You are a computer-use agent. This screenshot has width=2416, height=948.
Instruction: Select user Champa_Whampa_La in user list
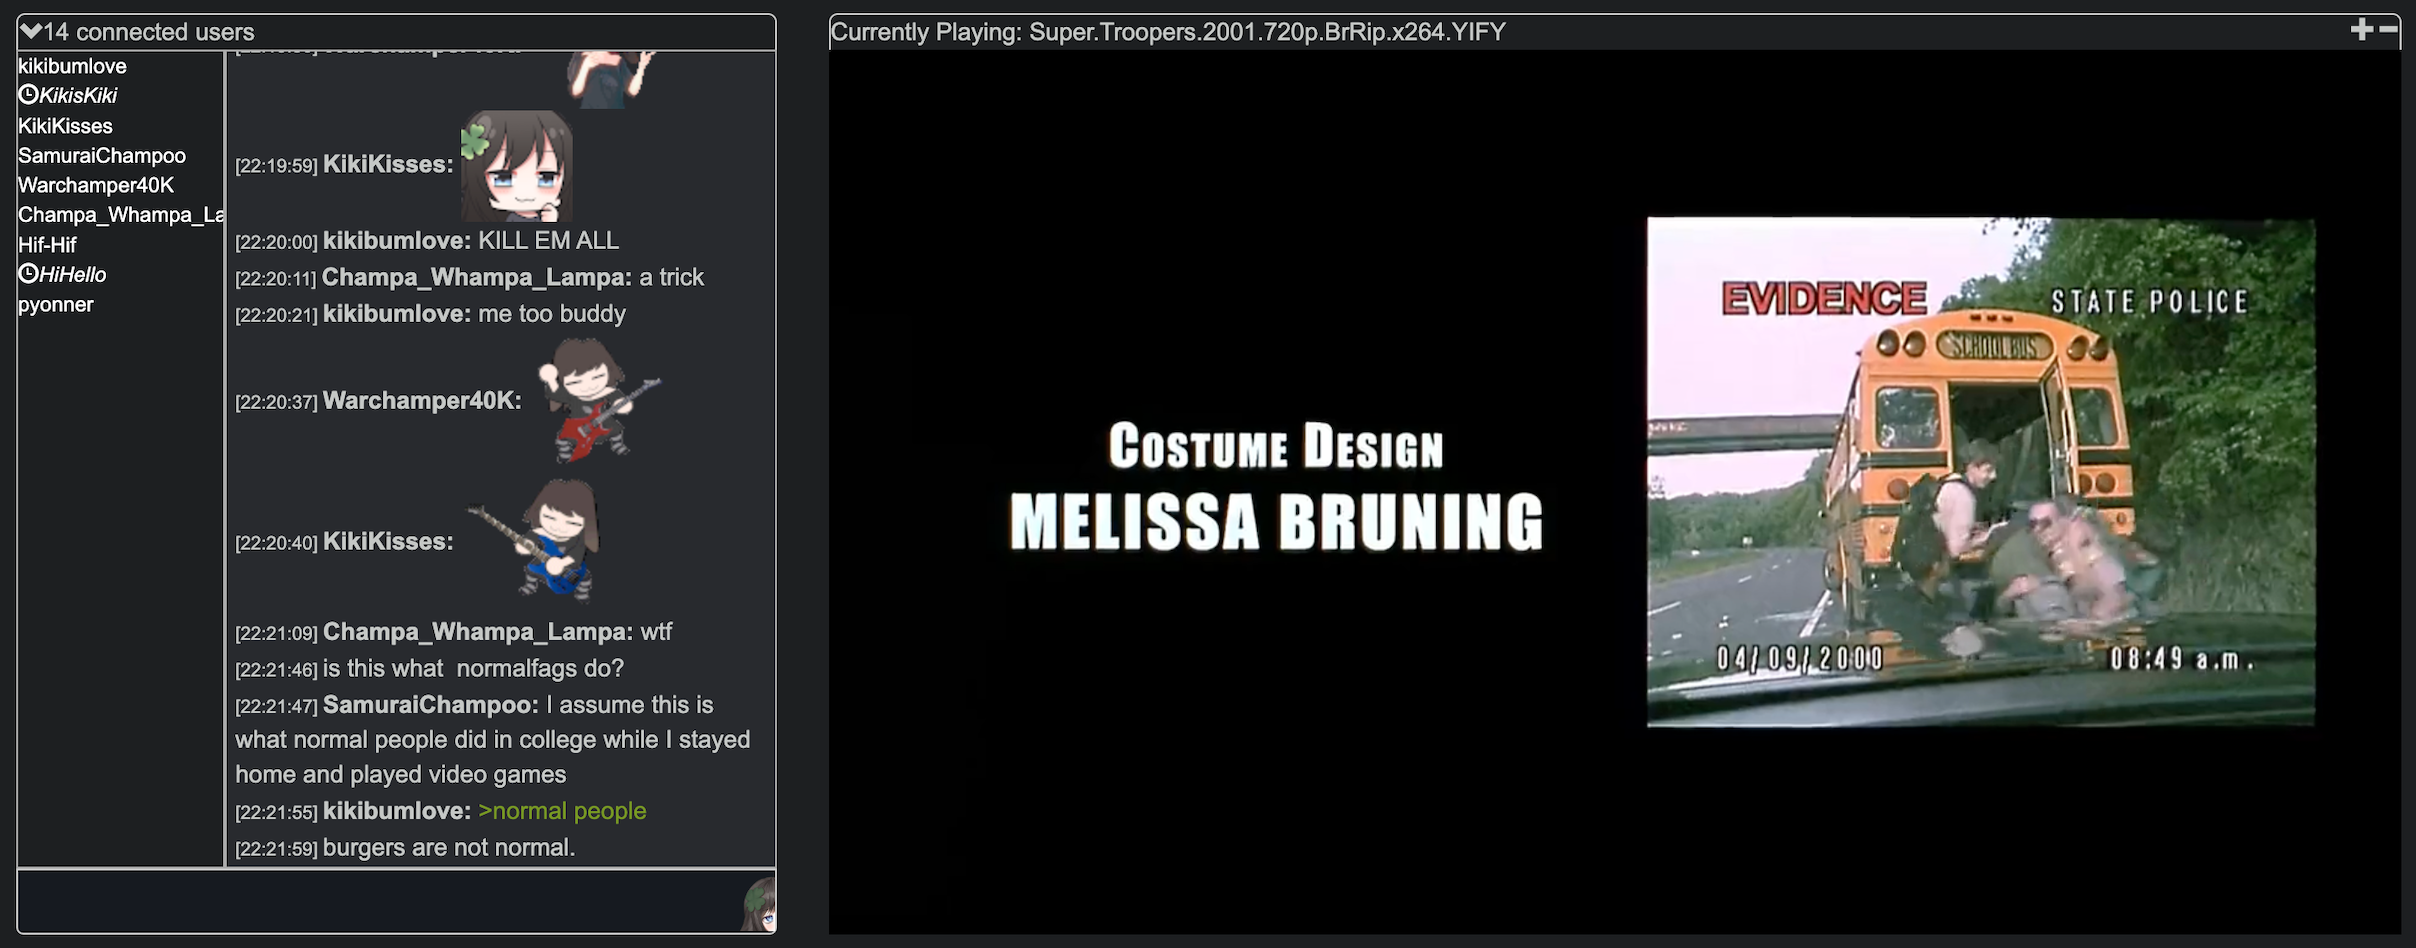coord(121,215)
